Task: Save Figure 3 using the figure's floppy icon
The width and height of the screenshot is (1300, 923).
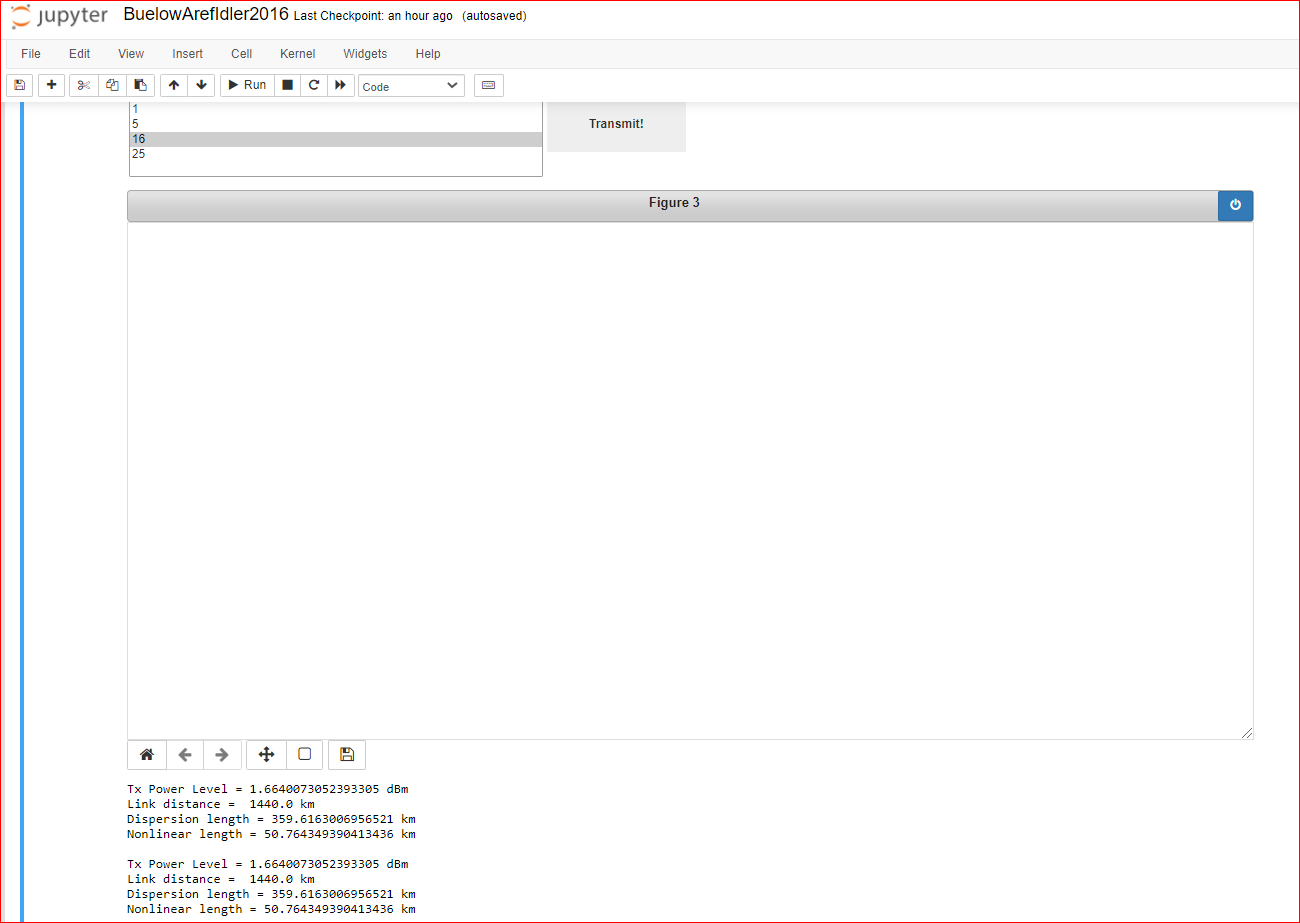Action: (x=347, y=754)
